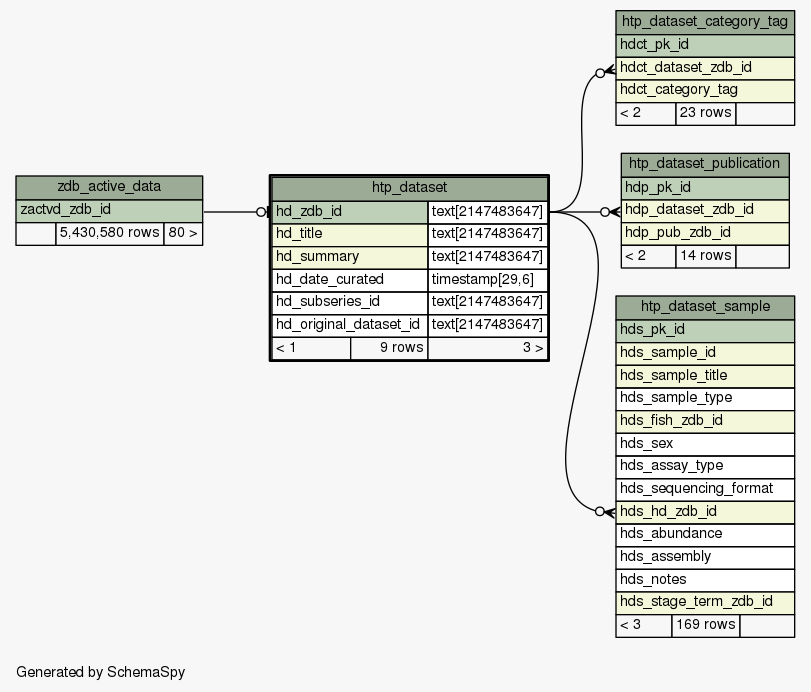
Task: Select the htp_dataset_publication table title
Action: [x=705, y=163]
